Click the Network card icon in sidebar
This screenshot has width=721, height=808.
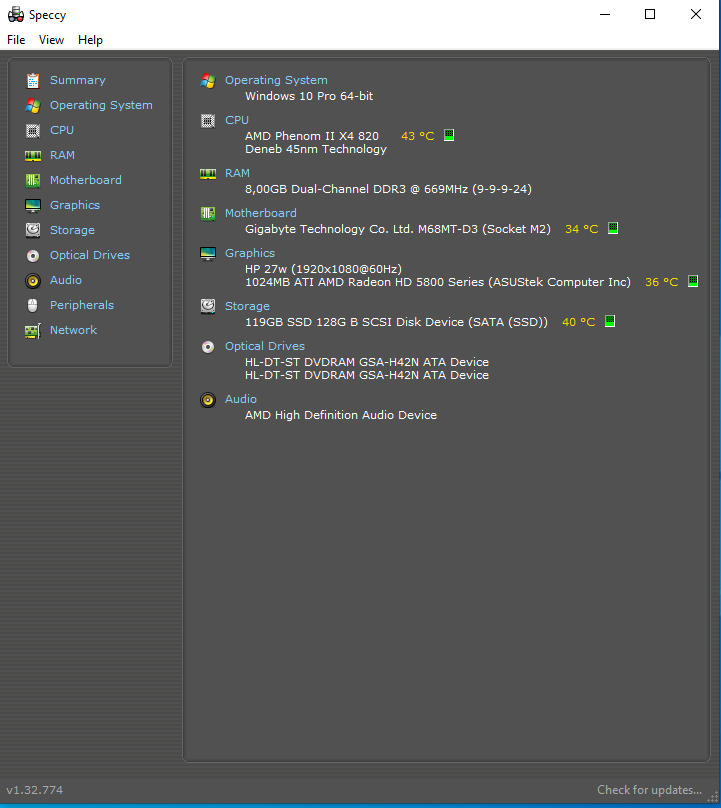point(33,331)
